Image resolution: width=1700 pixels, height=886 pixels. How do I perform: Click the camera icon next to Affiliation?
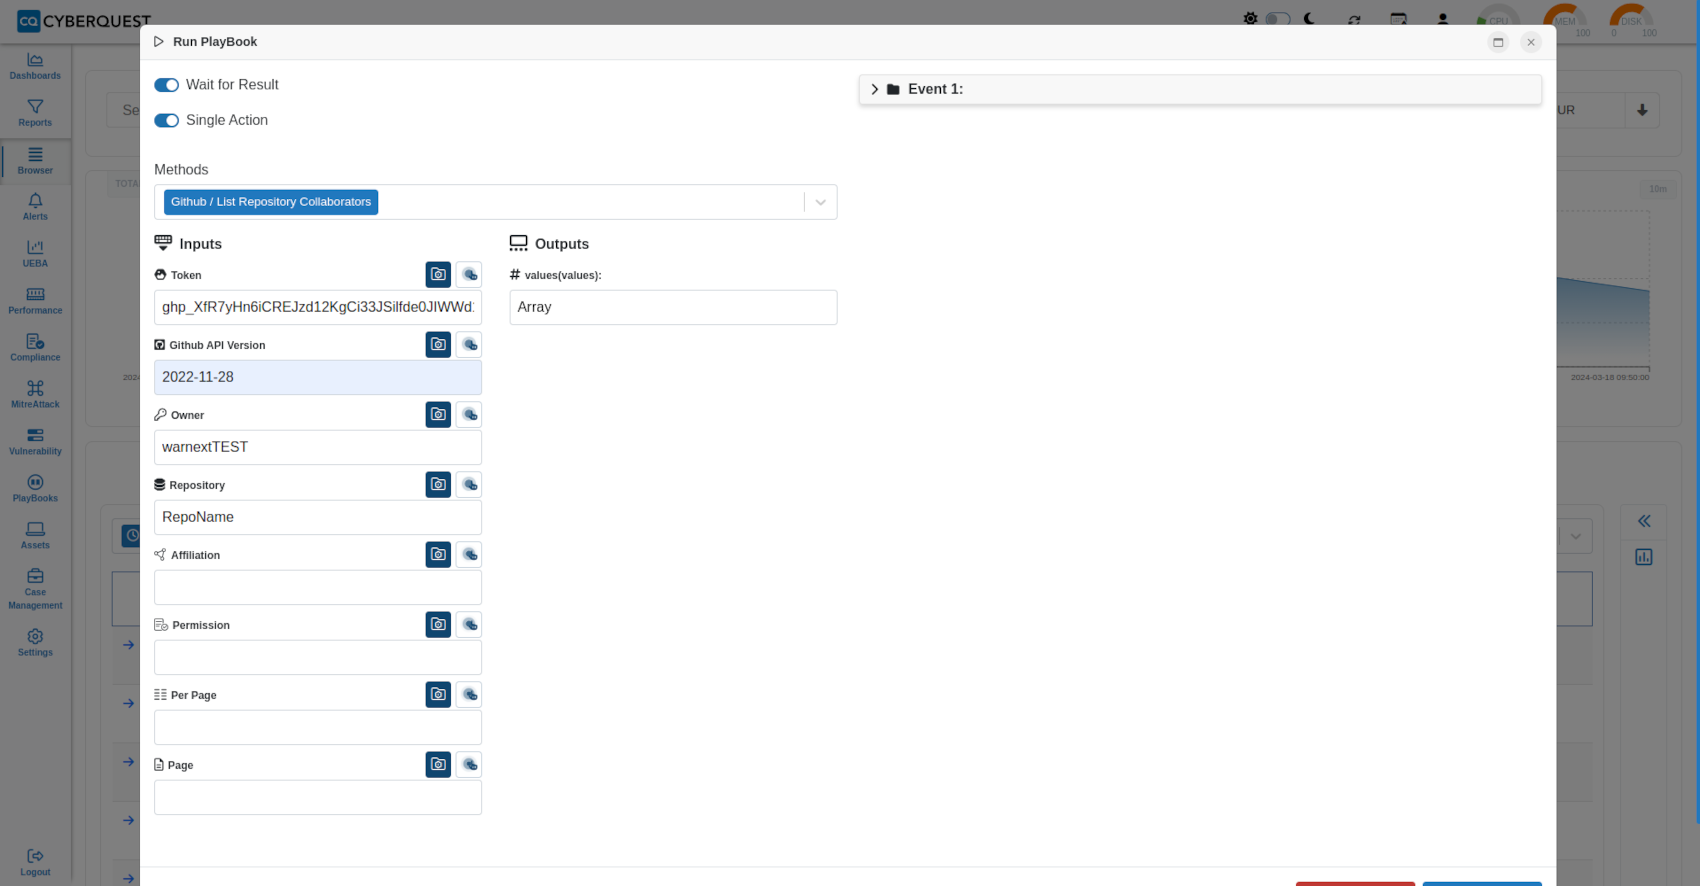pos(438,554)
